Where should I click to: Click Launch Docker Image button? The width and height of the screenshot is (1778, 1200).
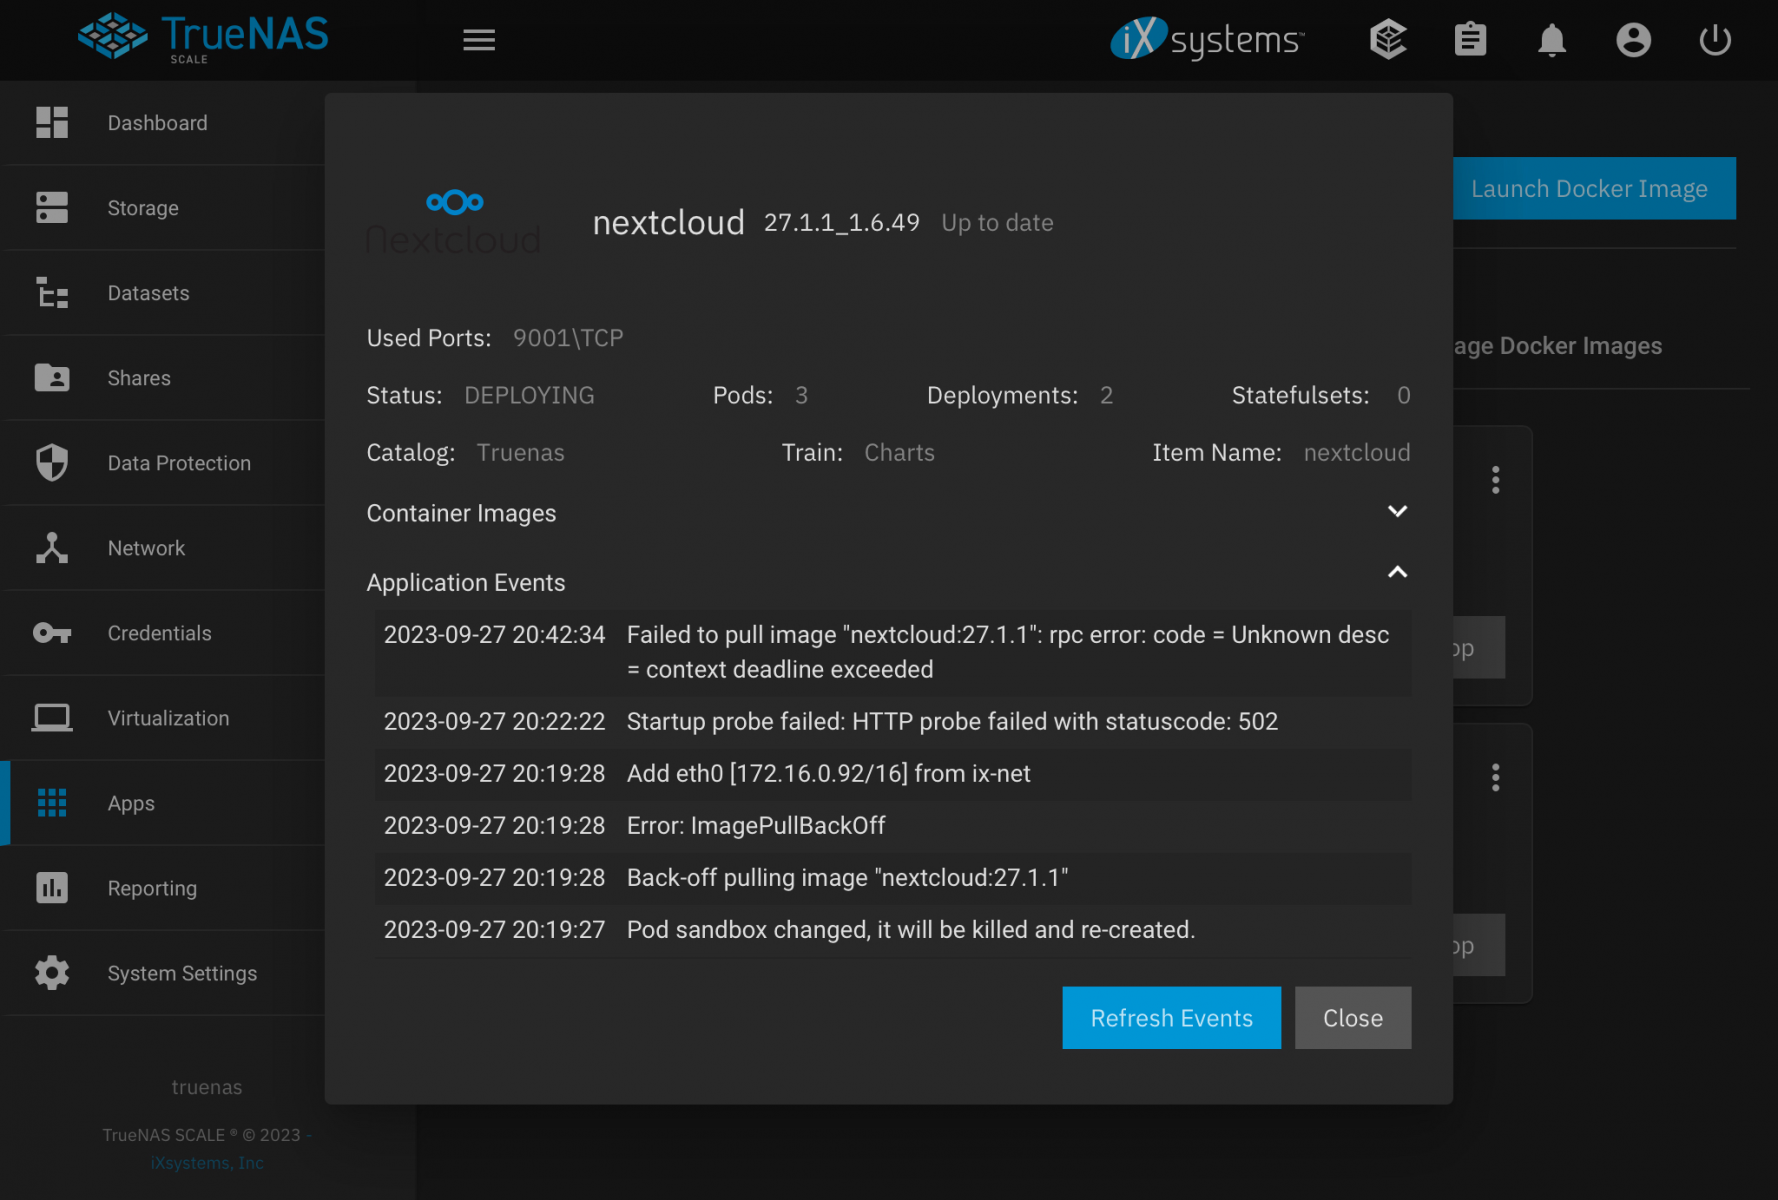1594,188
